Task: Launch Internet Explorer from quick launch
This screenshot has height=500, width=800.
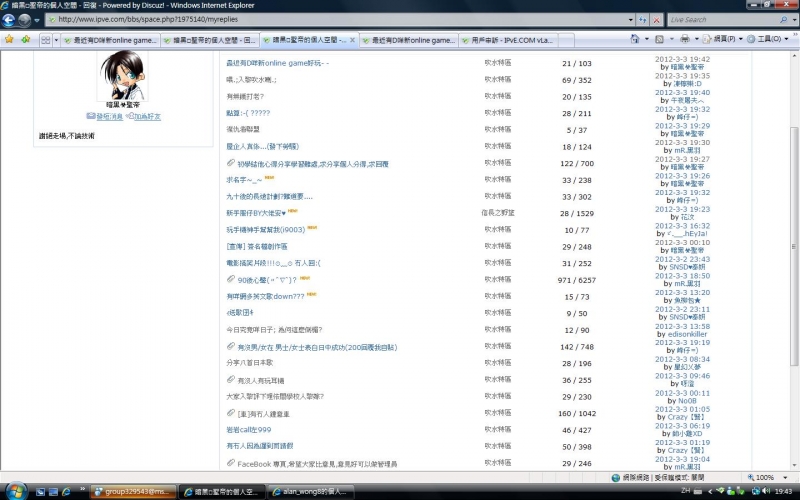Action: click(x=66, y=492)
